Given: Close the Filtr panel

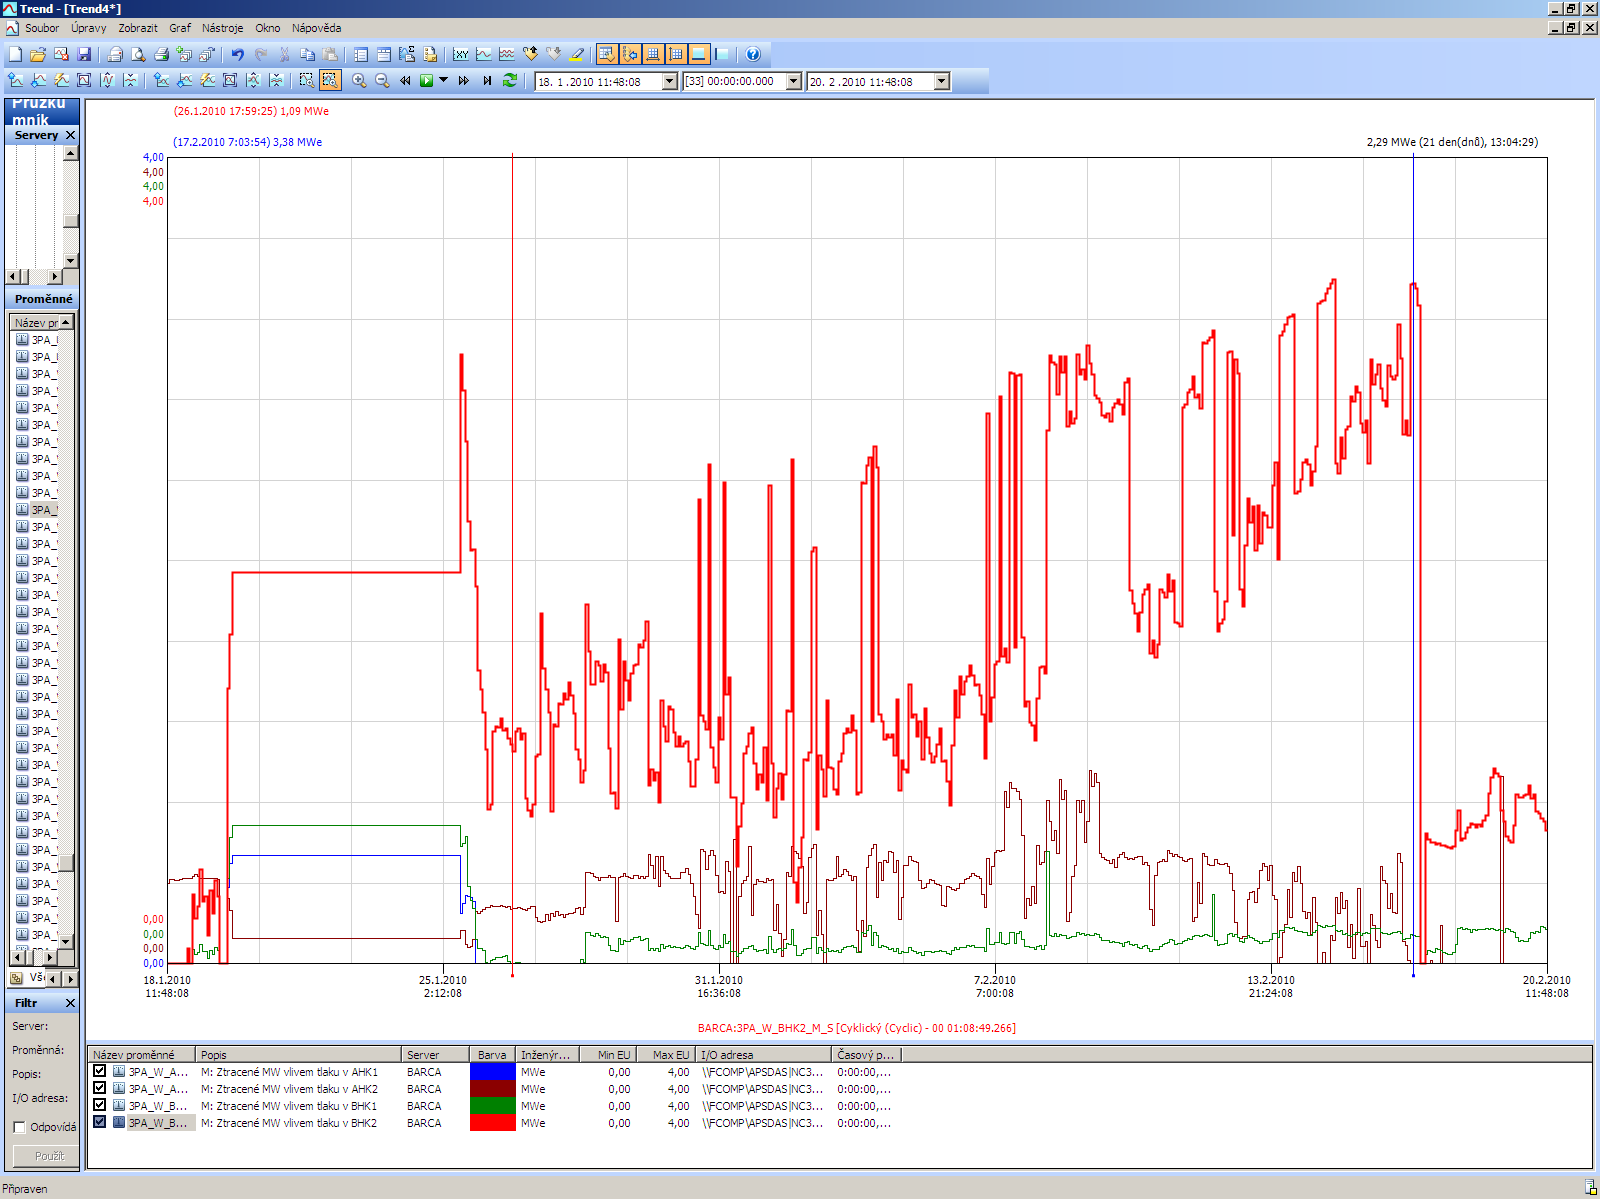Looking at the screenshot, I should (70, 1003).
